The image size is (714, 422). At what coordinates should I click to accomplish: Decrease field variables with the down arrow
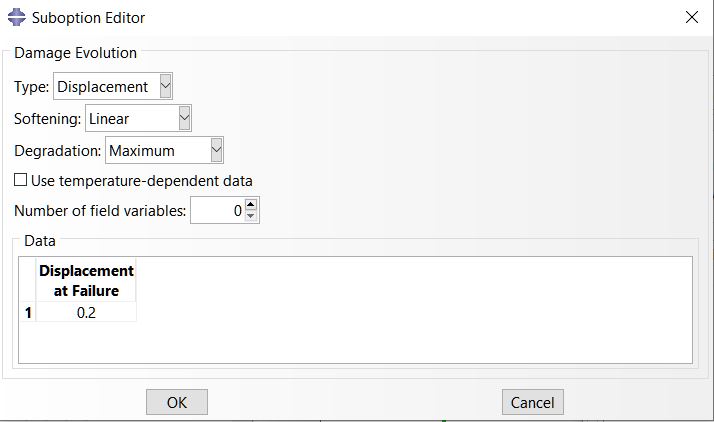pyautogui.click(x=251, y=217)
